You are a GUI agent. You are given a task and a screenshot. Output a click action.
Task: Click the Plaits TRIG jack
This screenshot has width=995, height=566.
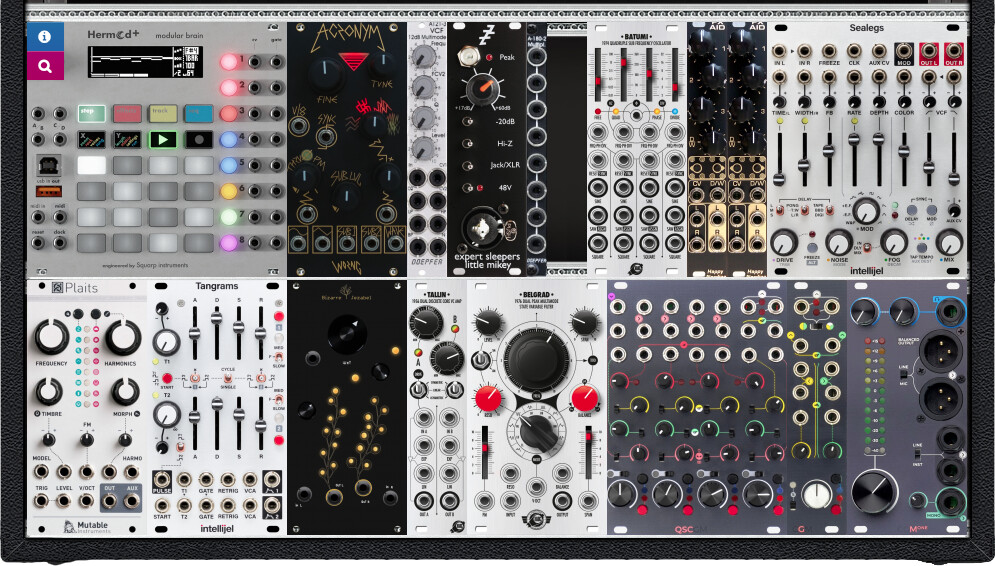(x=41, y=501)
